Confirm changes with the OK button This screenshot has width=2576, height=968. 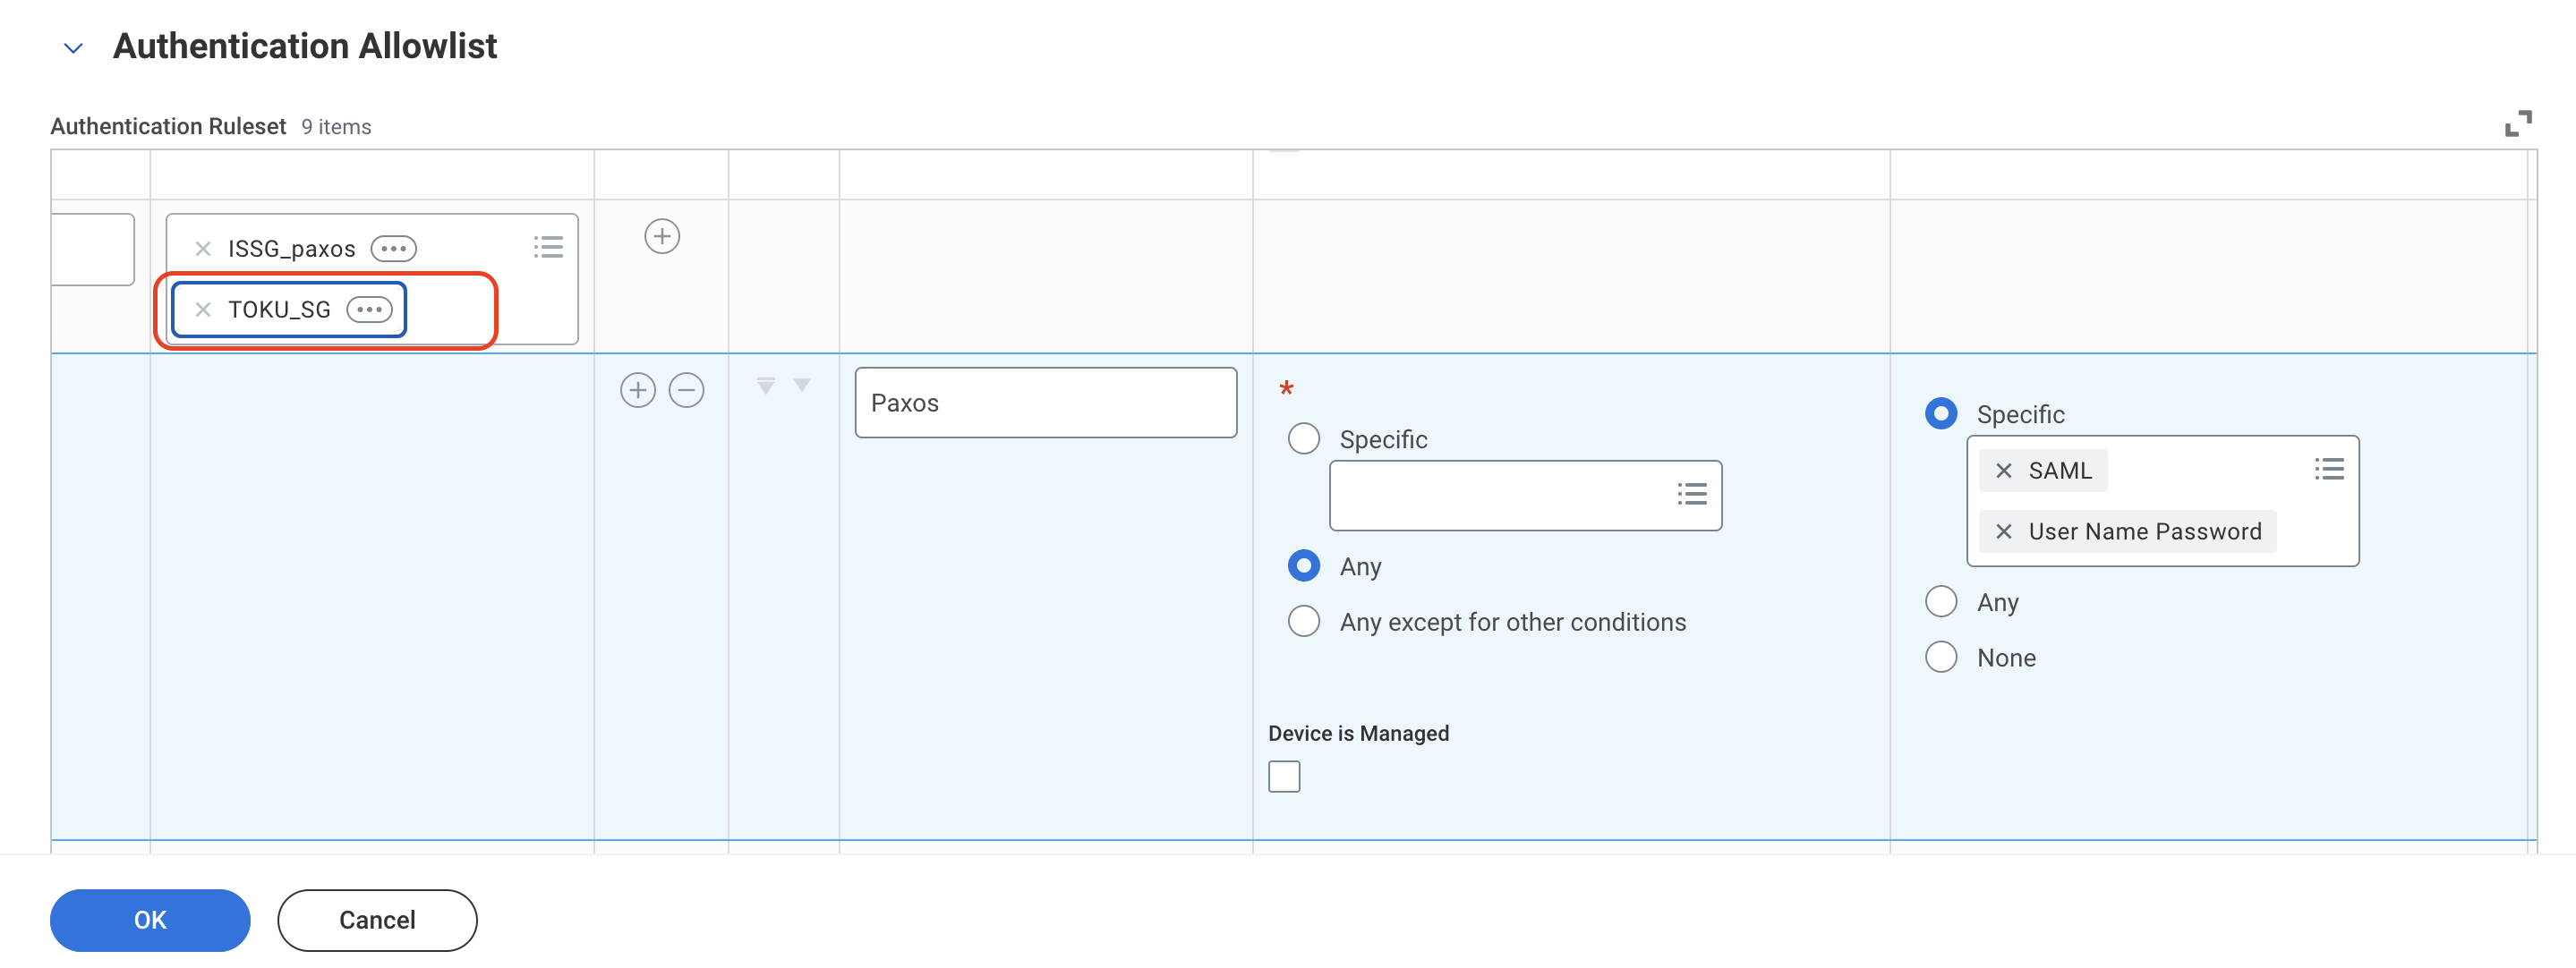pos(150,920)
